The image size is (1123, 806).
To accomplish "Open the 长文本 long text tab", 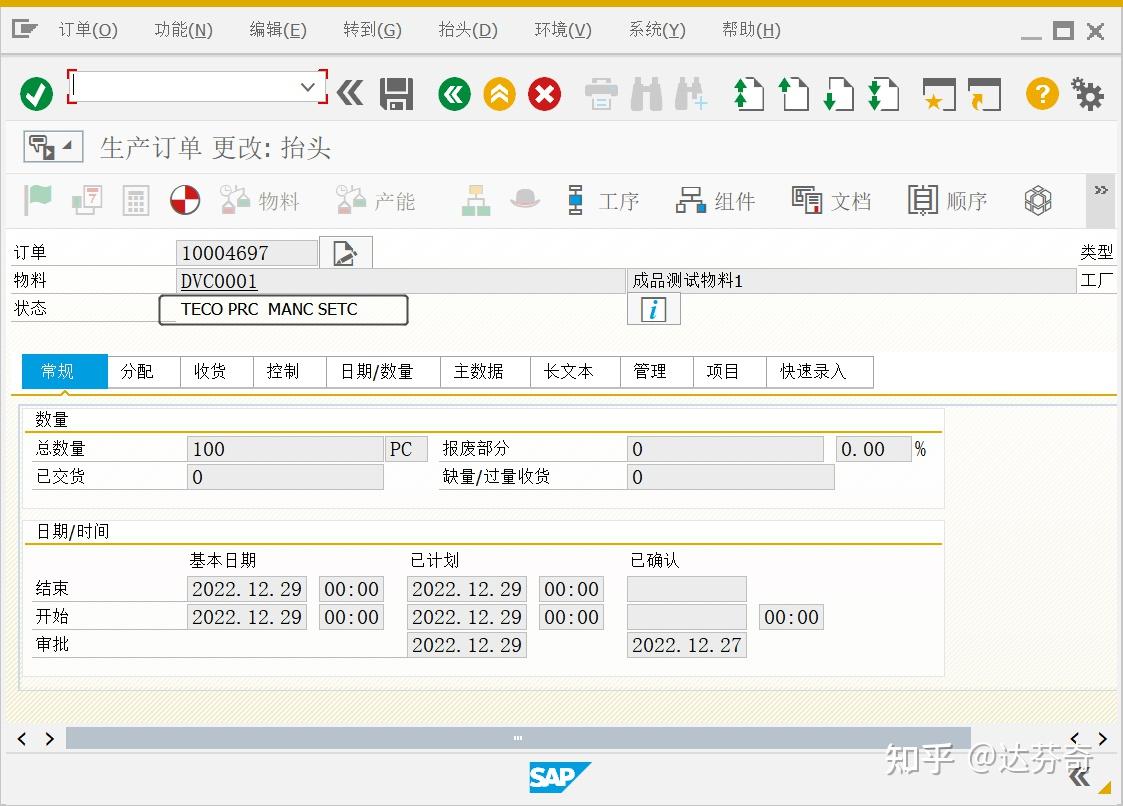I will (x=573, y=371).
